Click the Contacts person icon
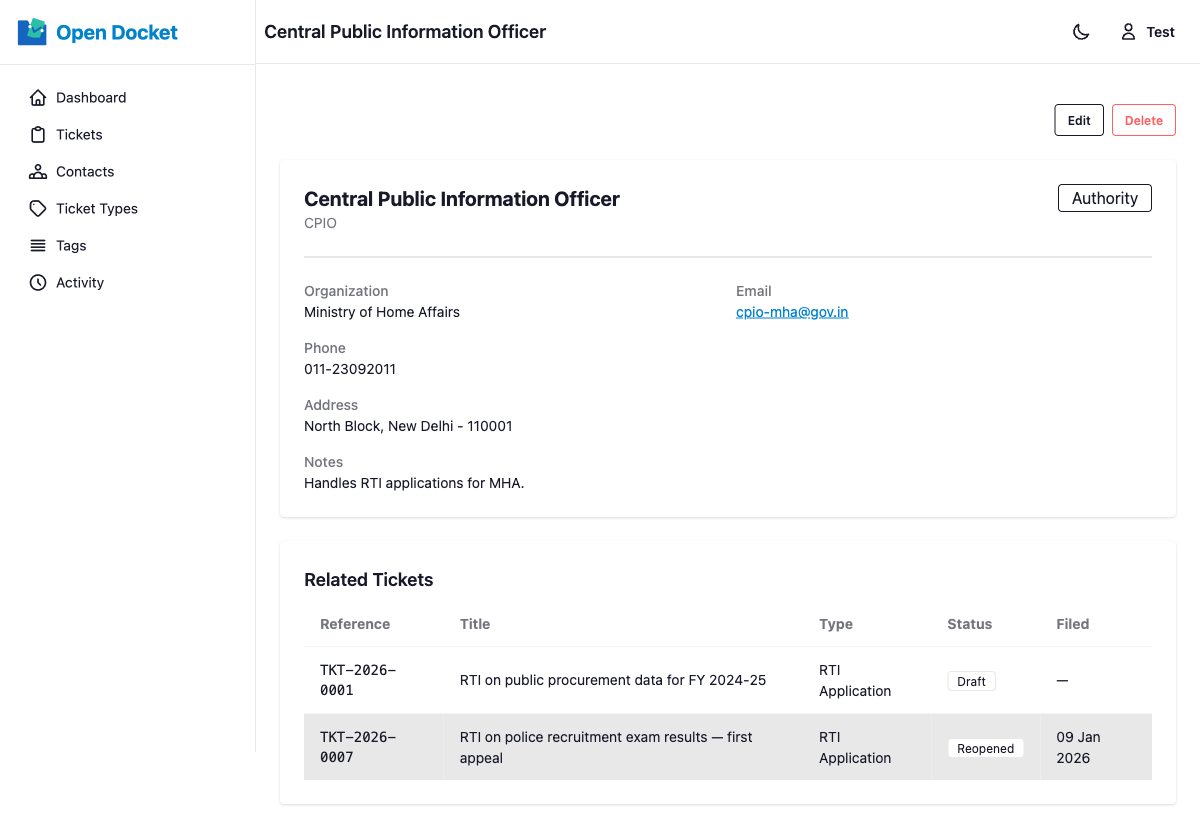The width and height of the screenshot is (1200, 828). (x=38, y=171)
